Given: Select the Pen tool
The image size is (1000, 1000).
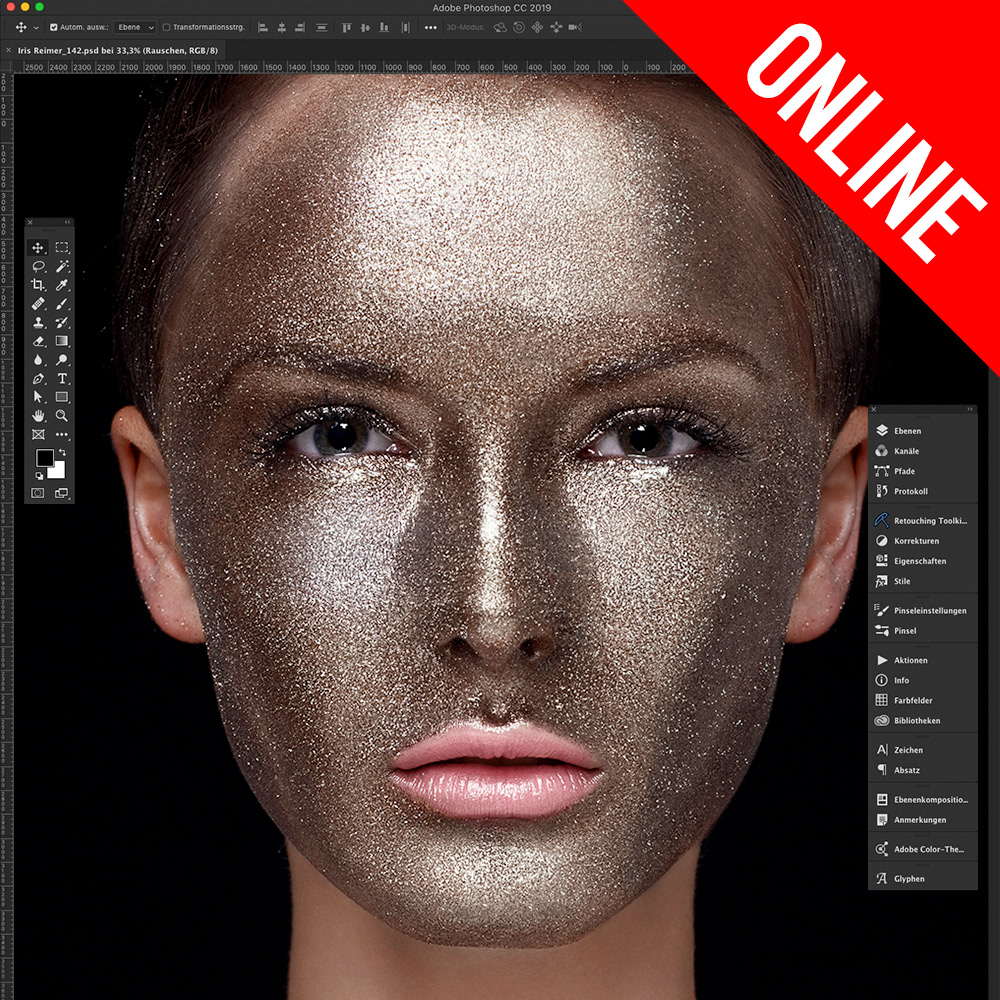Looking at the screenshot, I should pyautogui.click(x=38, y=378).
